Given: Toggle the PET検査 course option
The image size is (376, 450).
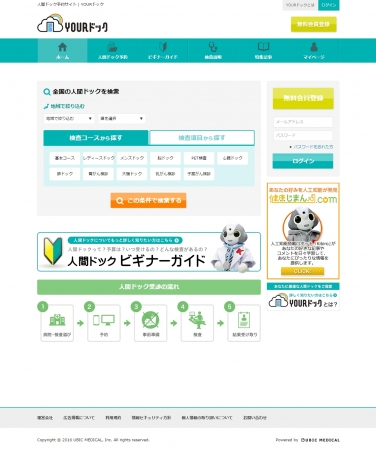Looking at the screenshot, I should [x=199, y=158].
